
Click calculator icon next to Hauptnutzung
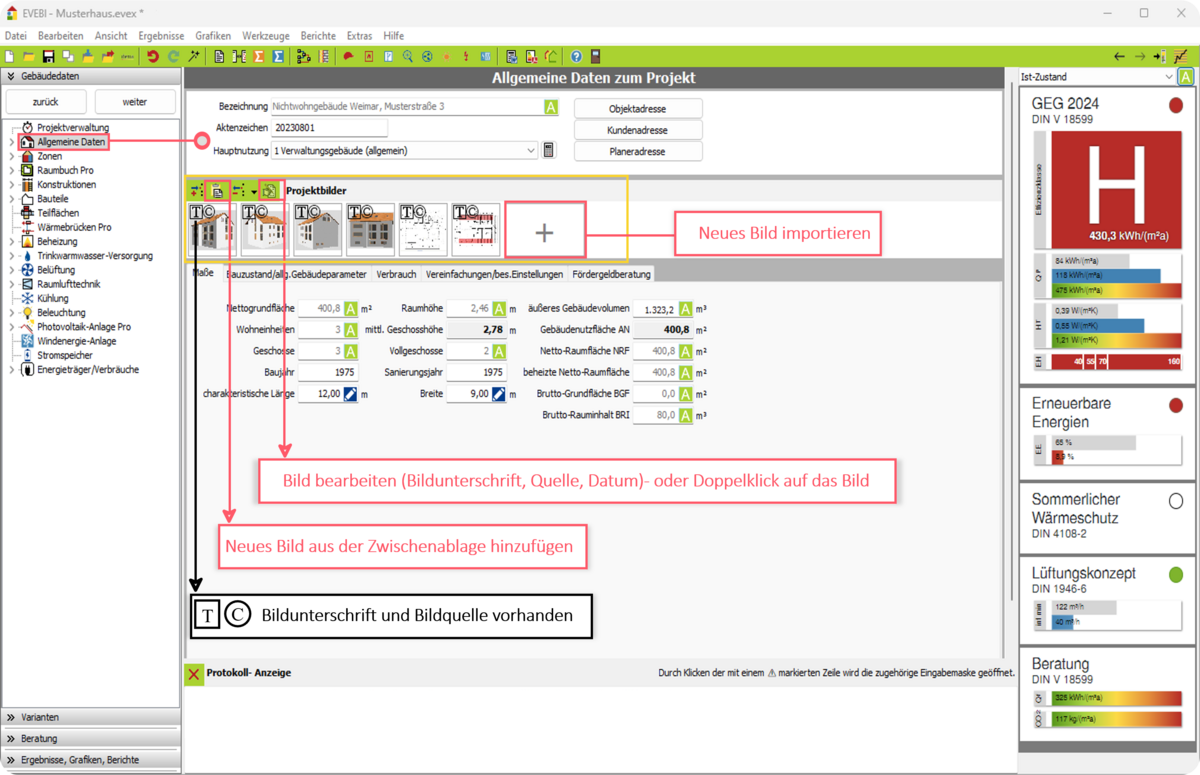point(549,150)
